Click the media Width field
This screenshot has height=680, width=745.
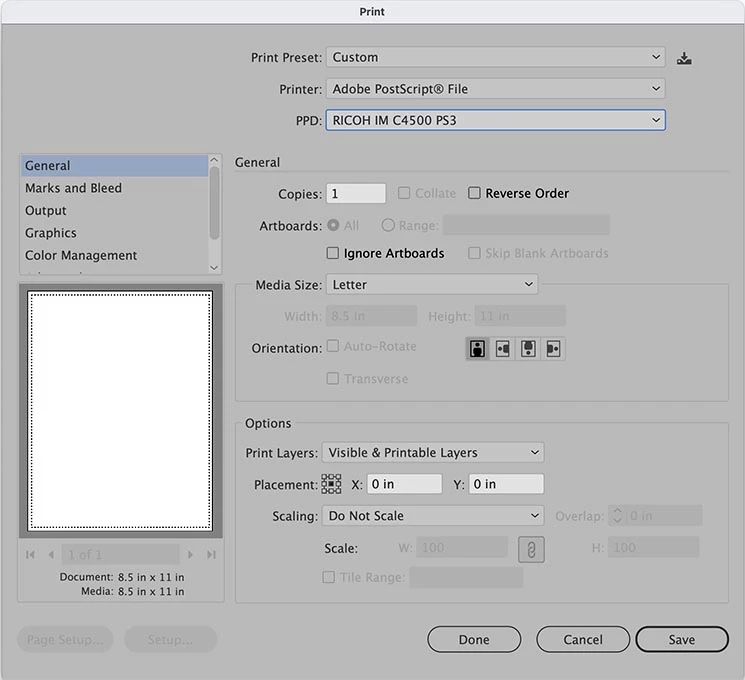(x=371, y=316)
